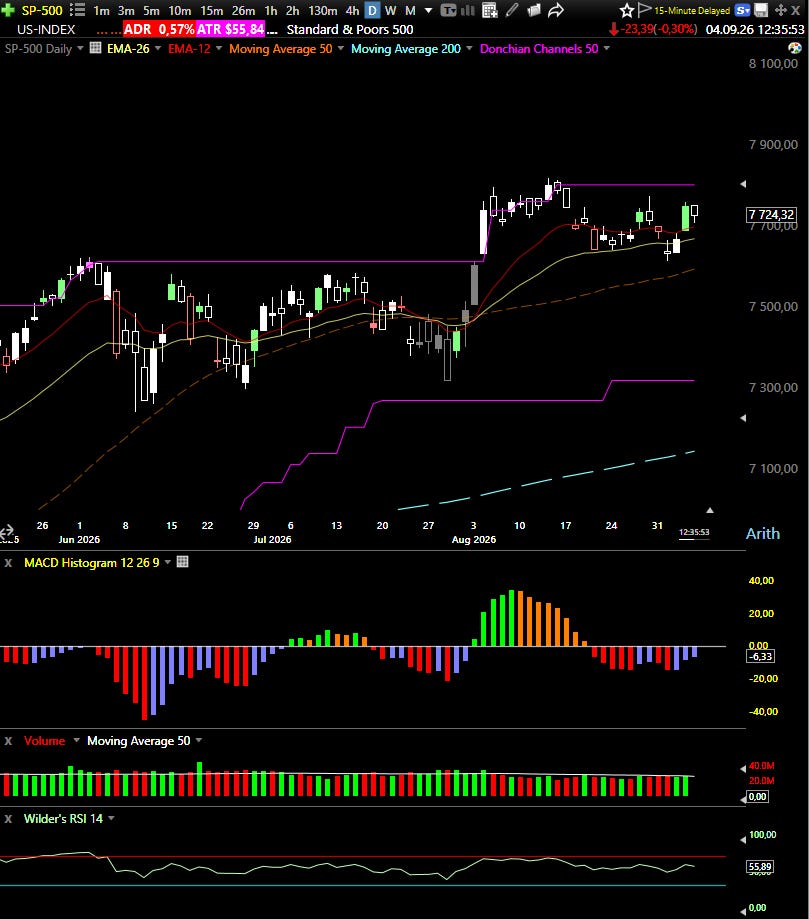Click the green plus add-symbol icon
The height and width of the screenshot is (919, 809).
click(x=8, y=10)
